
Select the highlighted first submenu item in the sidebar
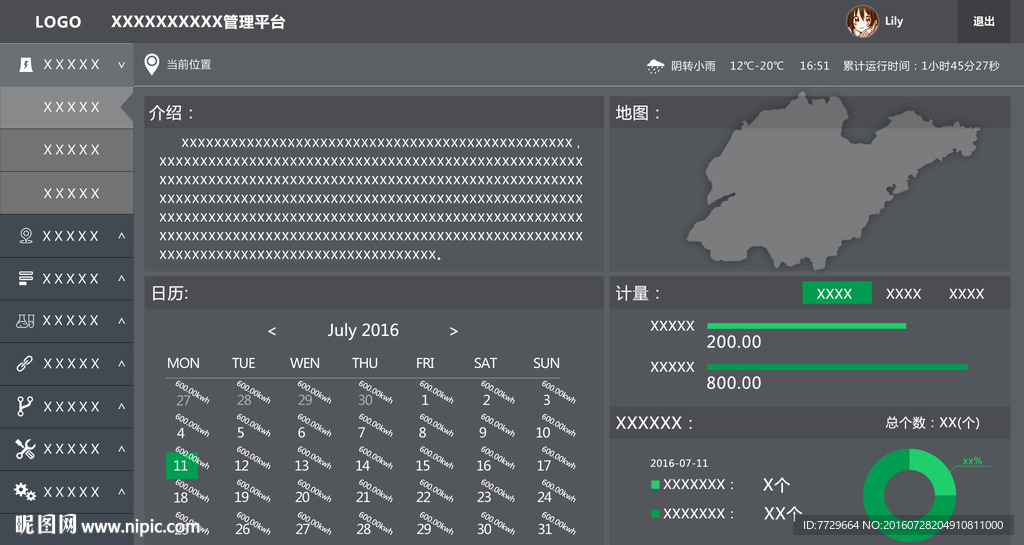(66, 107)
